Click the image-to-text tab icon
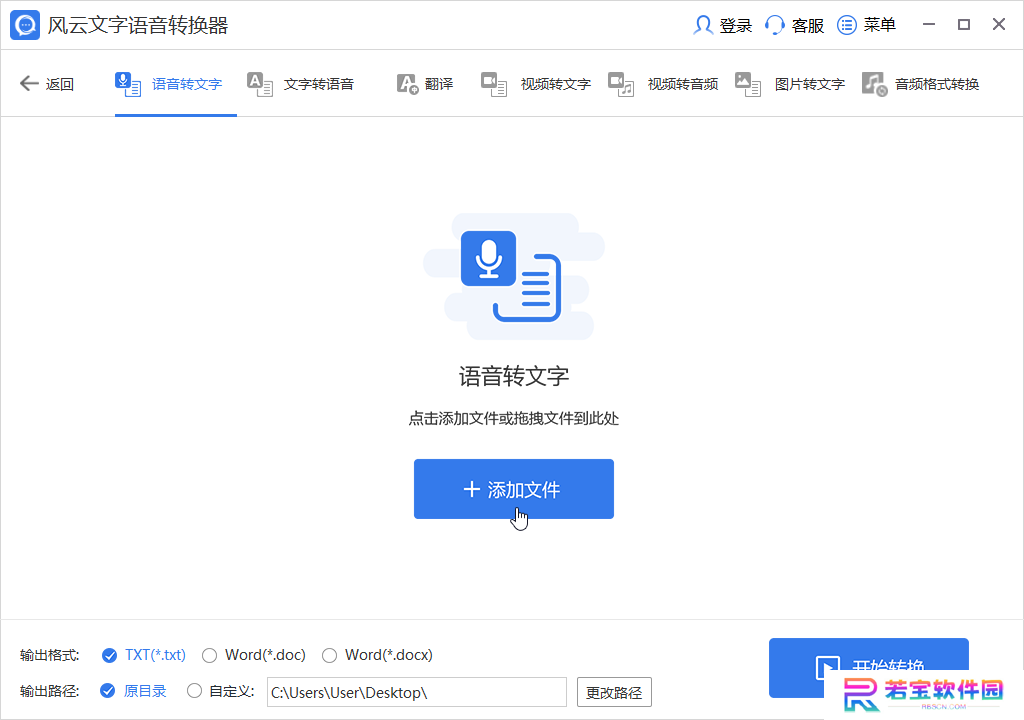 coord(748,84)
